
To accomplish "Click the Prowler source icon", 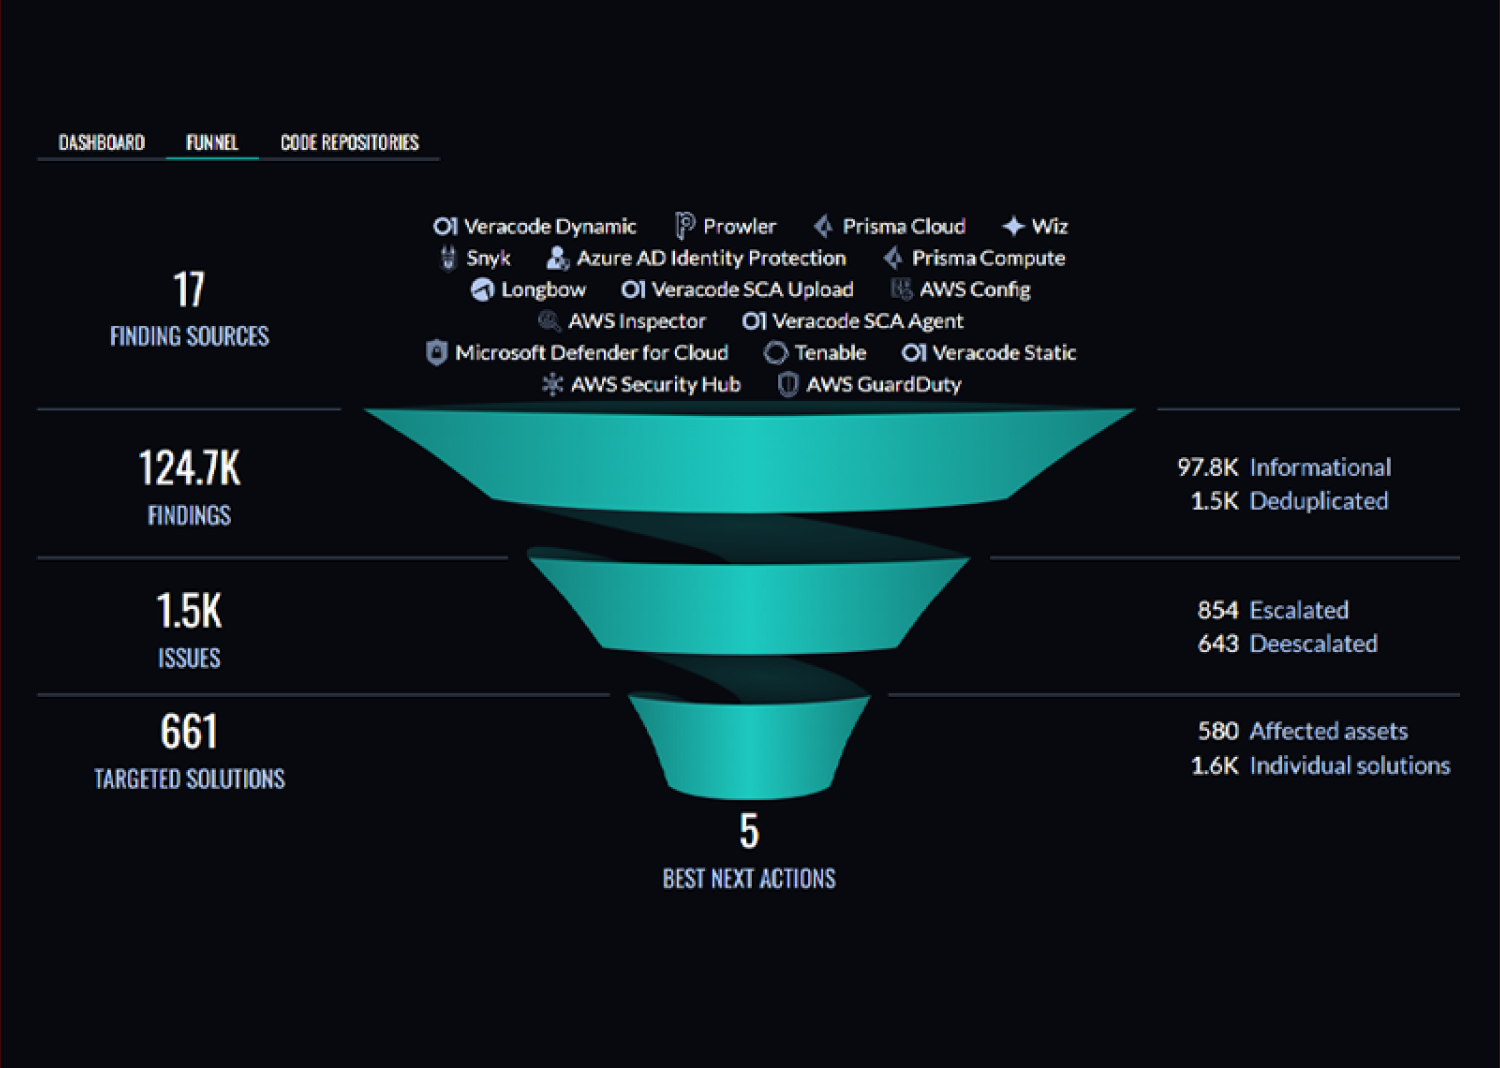I will 684,226.
